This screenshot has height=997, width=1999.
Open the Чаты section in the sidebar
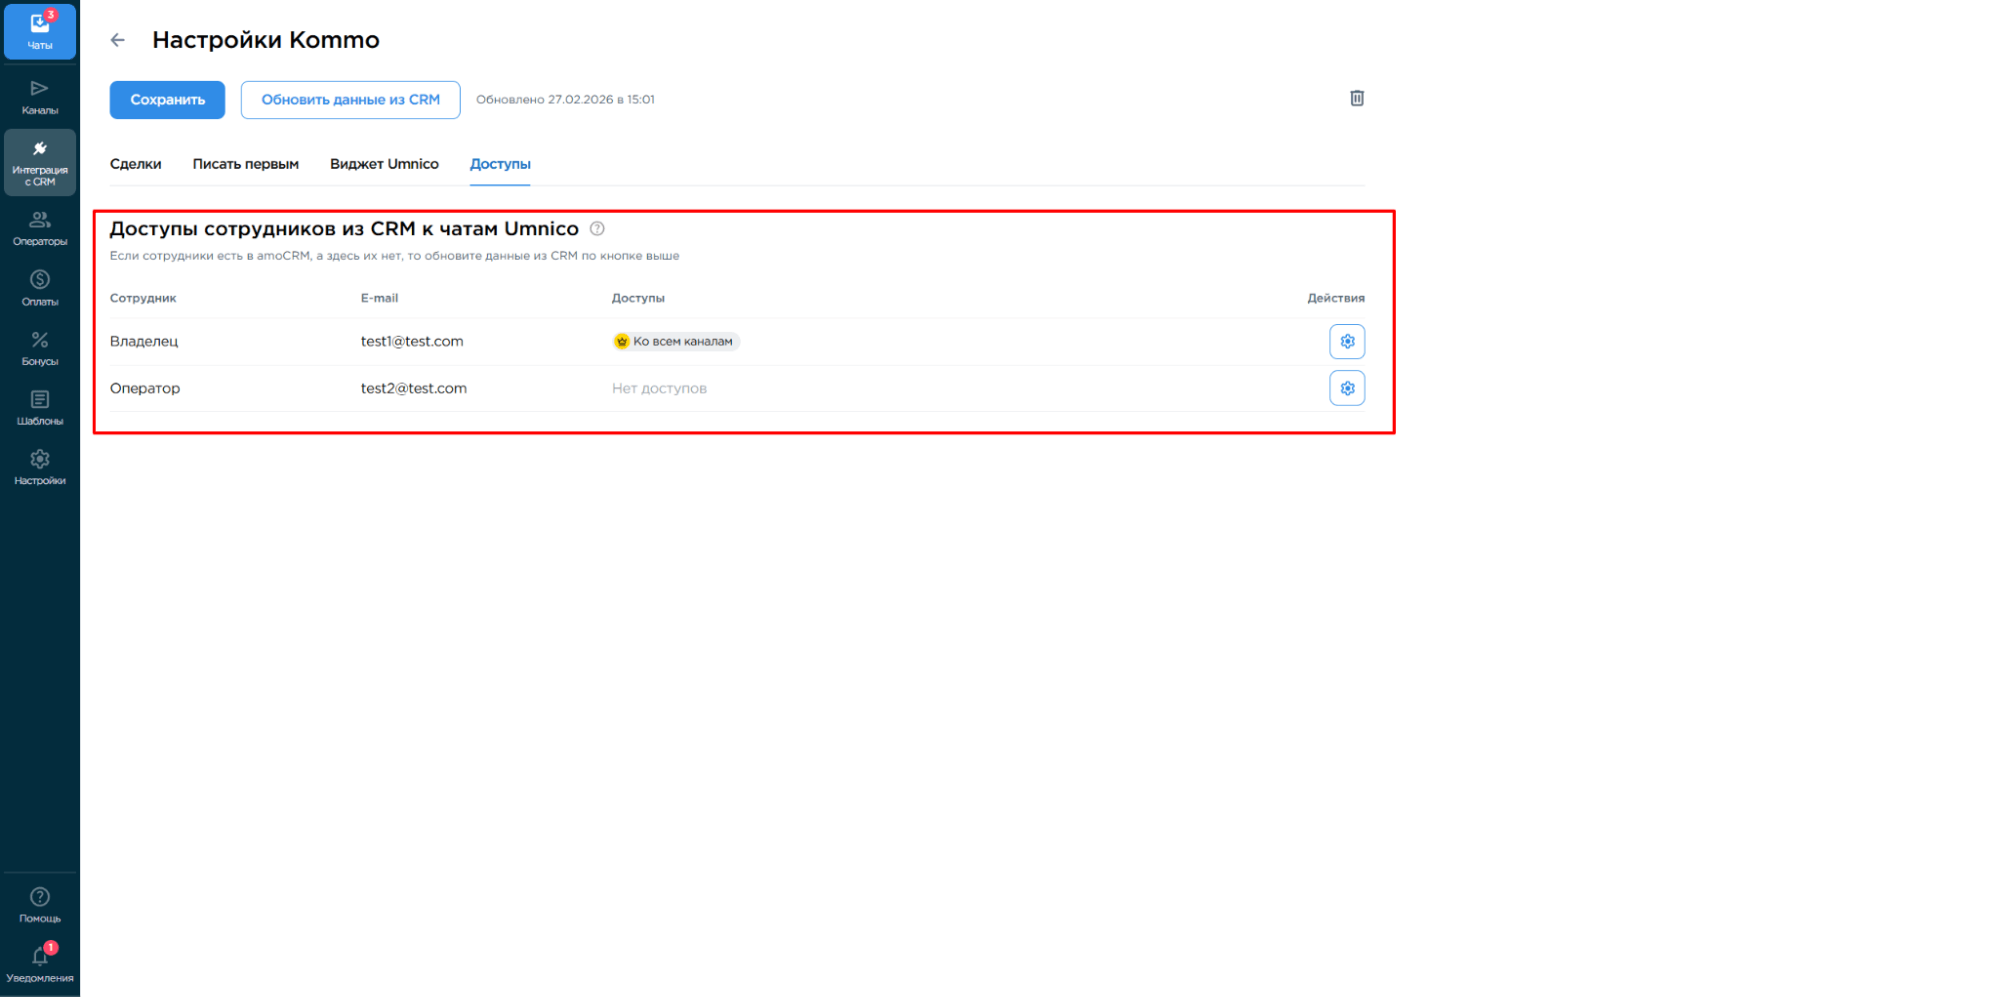(x=40, y=30)
